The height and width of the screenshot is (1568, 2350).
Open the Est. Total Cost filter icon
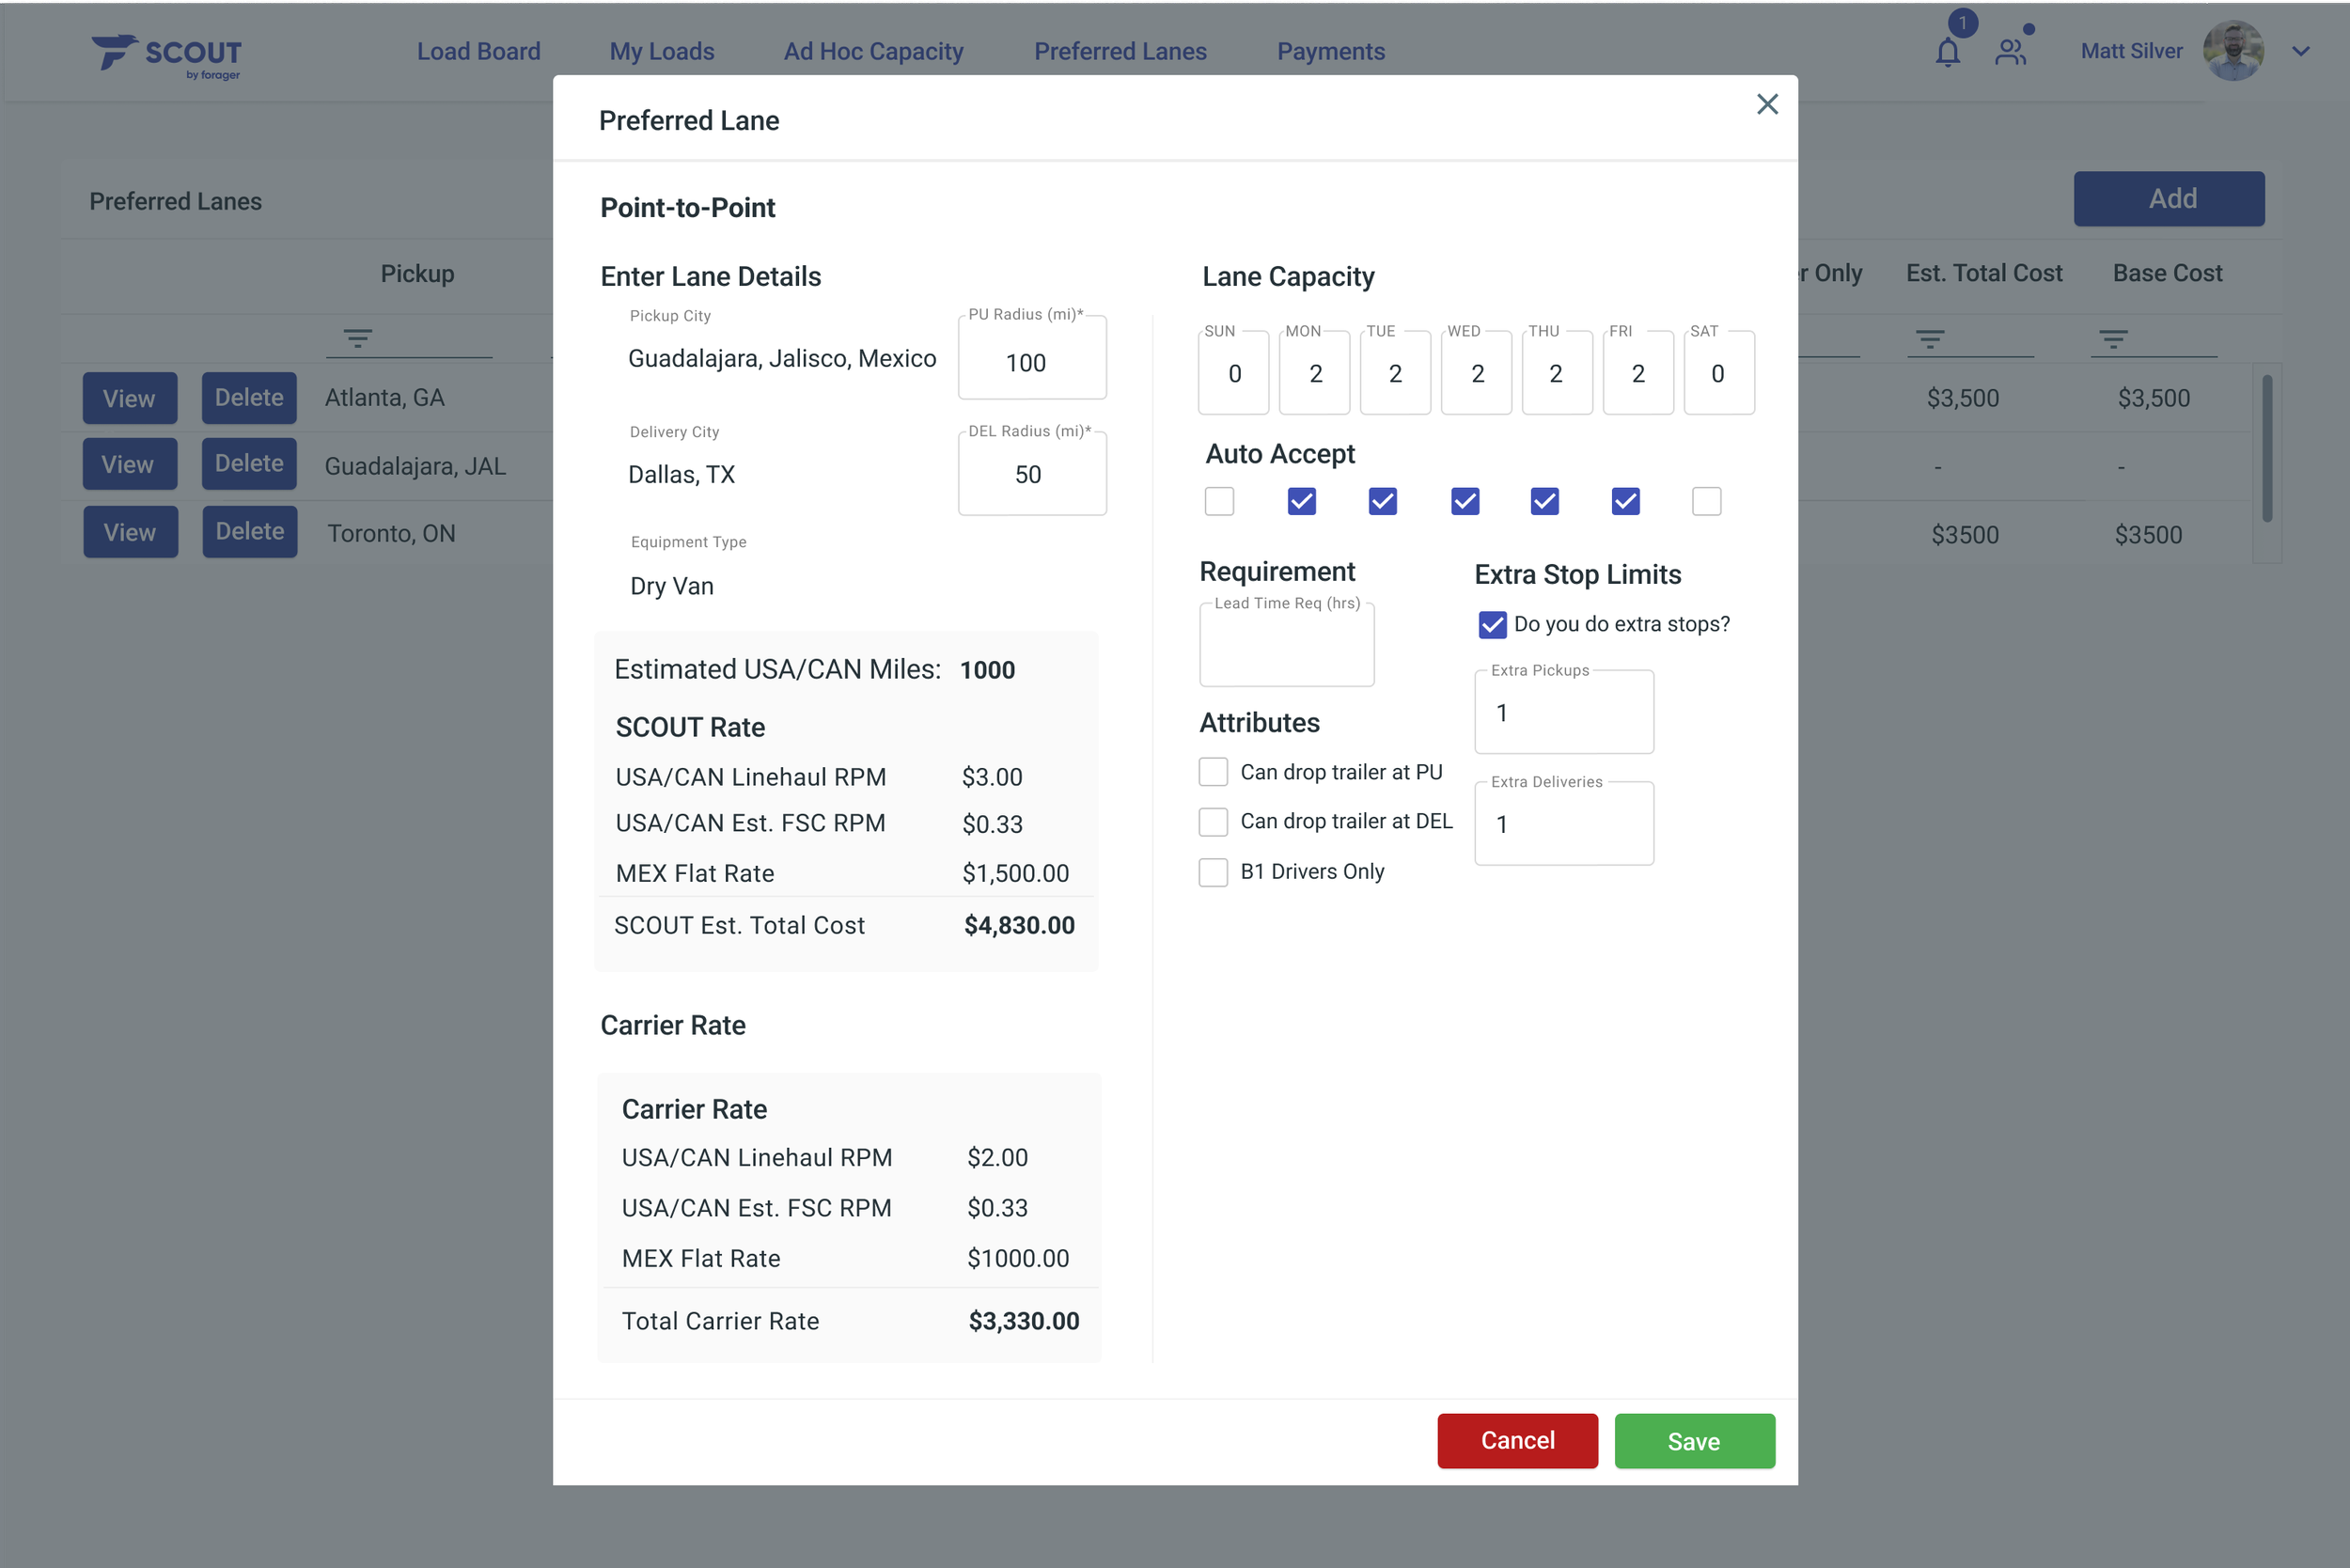(1929, 339)
